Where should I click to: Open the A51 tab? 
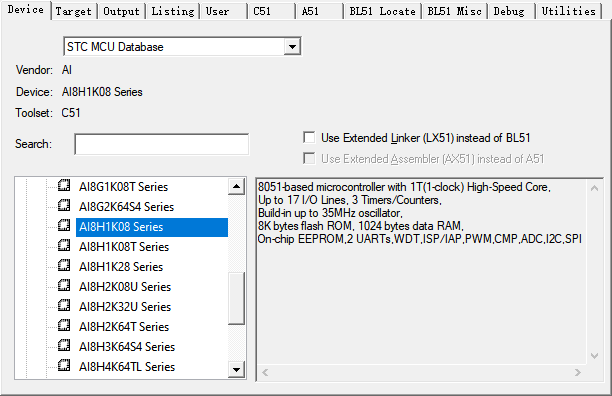319,11
